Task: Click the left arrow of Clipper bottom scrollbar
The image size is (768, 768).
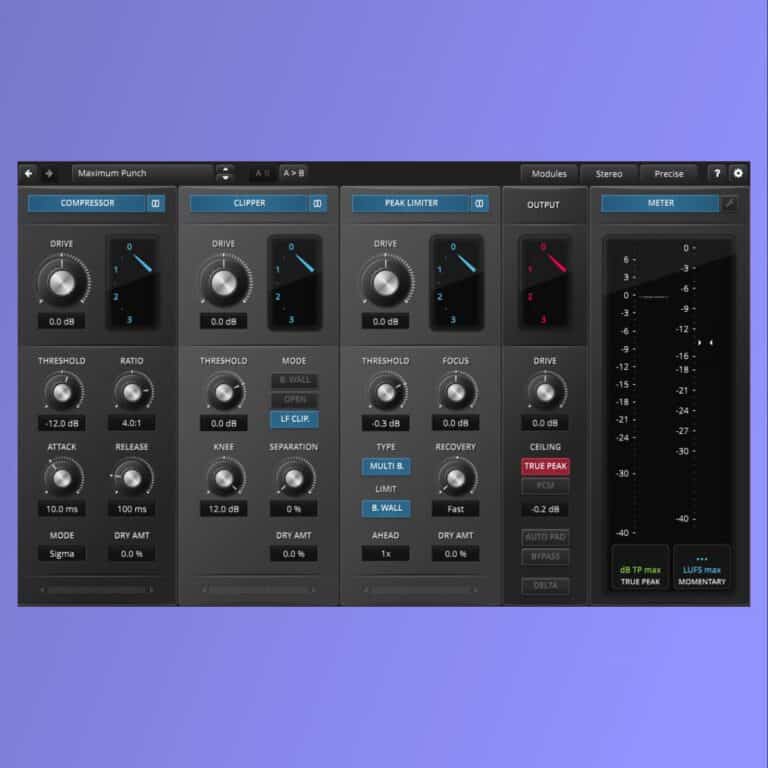Action: [204, 590]
